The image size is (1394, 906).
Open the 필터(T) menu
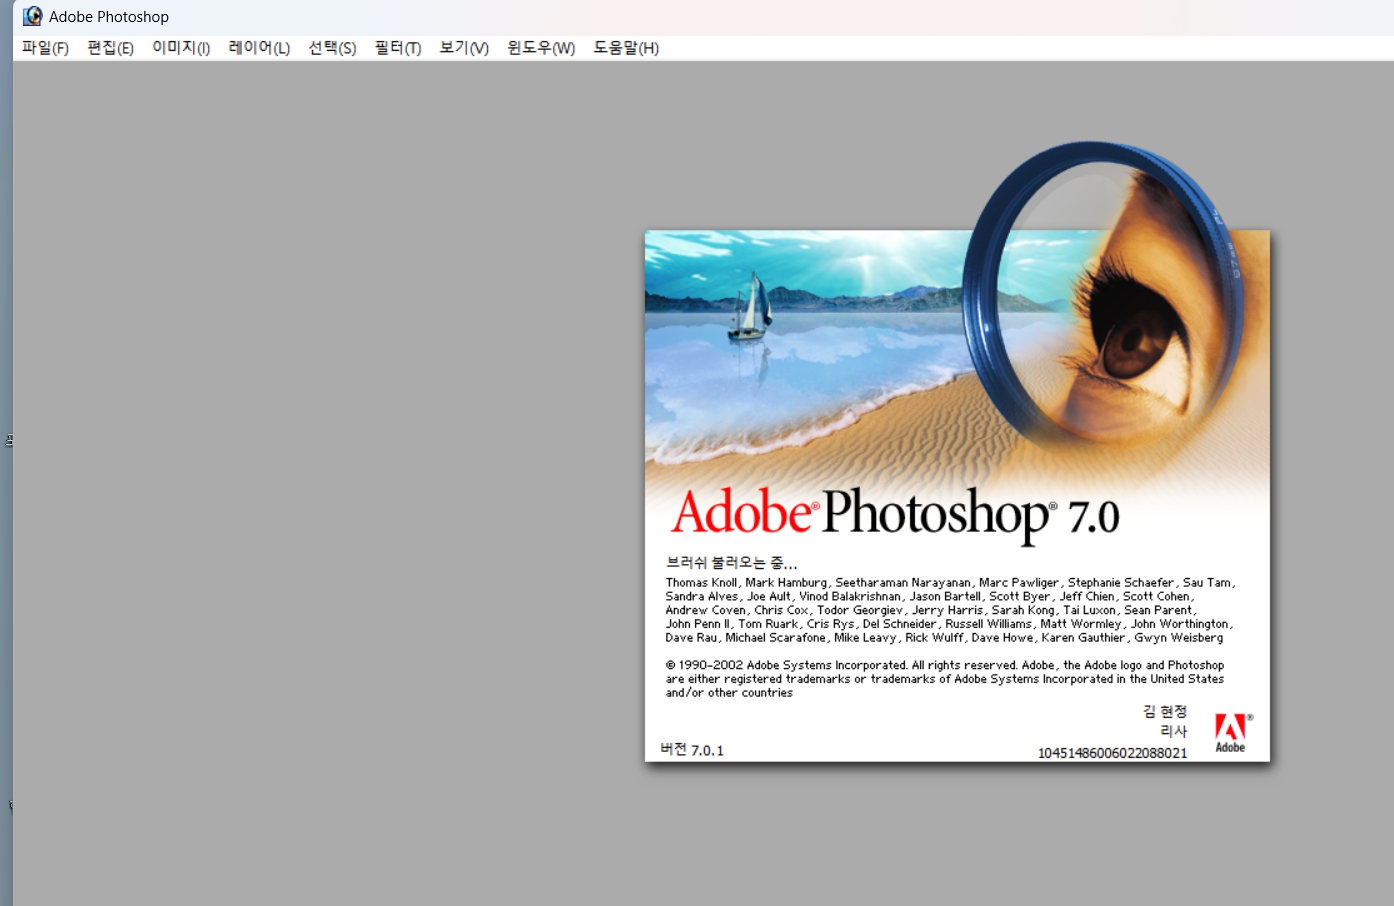[398, 48]
